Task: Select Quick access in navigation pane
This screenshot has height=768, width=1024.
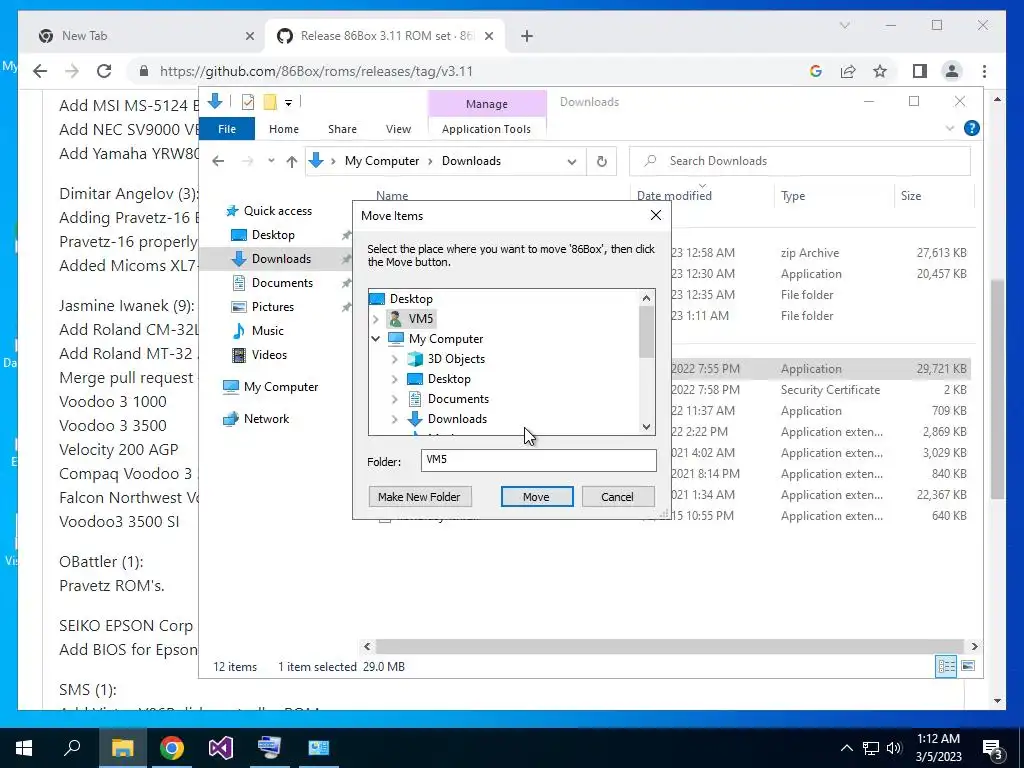Action: 270,210
